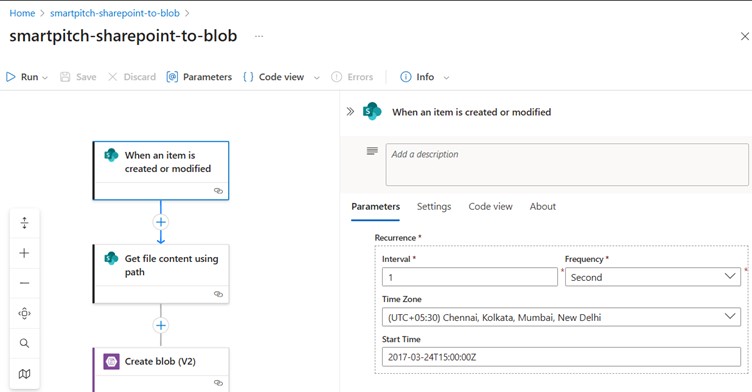
Task: Open the Frequency dropdown showing Second
Action: click(653, 277)
